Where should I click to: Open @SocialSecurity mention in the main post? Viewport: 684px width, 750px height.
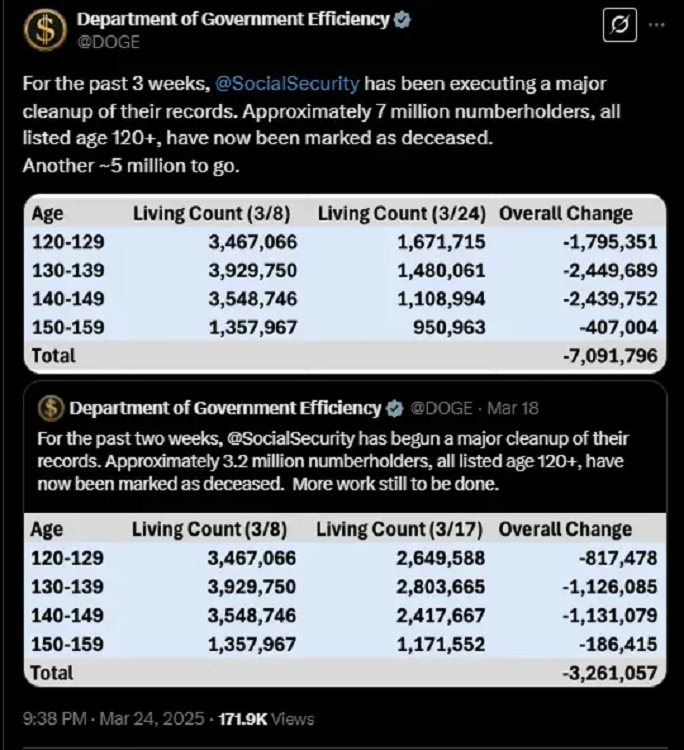[x=287, y=84]
